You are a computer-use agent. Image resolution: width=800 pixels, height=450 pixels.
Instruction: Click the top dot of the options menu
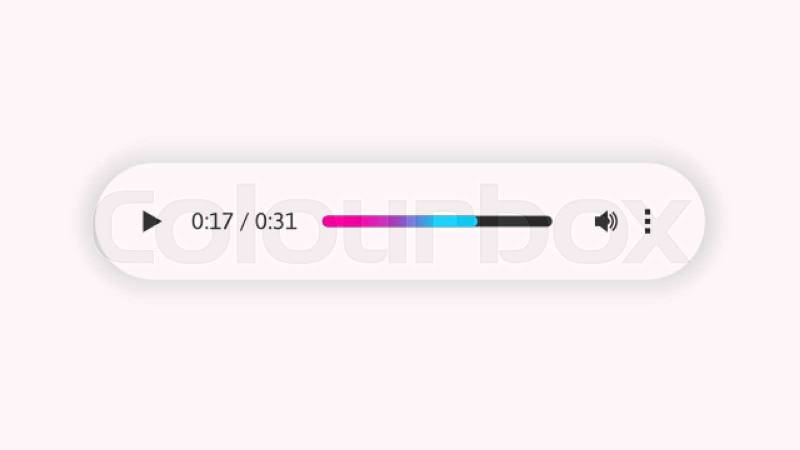[x=647, y=212]
